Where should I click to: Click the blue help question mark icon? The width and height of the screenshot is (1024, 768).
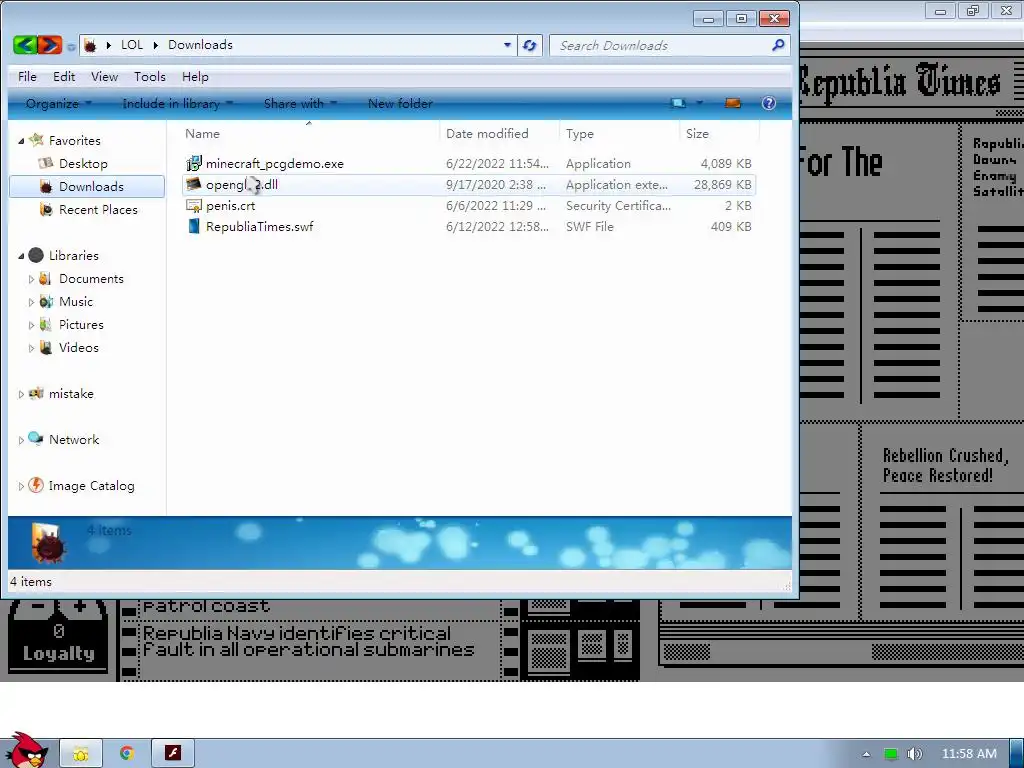[x=769, y=103]
